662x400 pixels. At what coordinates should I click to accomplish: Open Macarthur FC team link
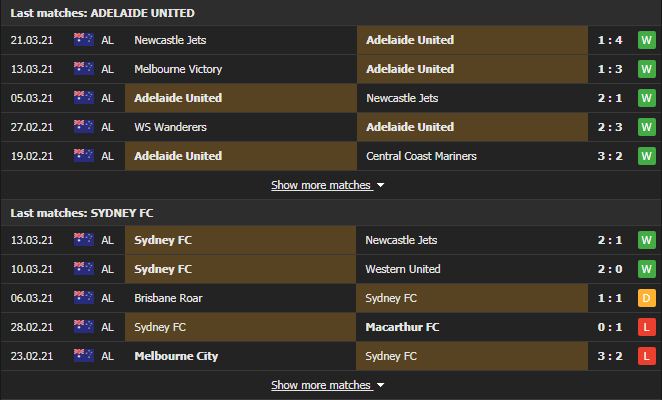coord(402,327)
